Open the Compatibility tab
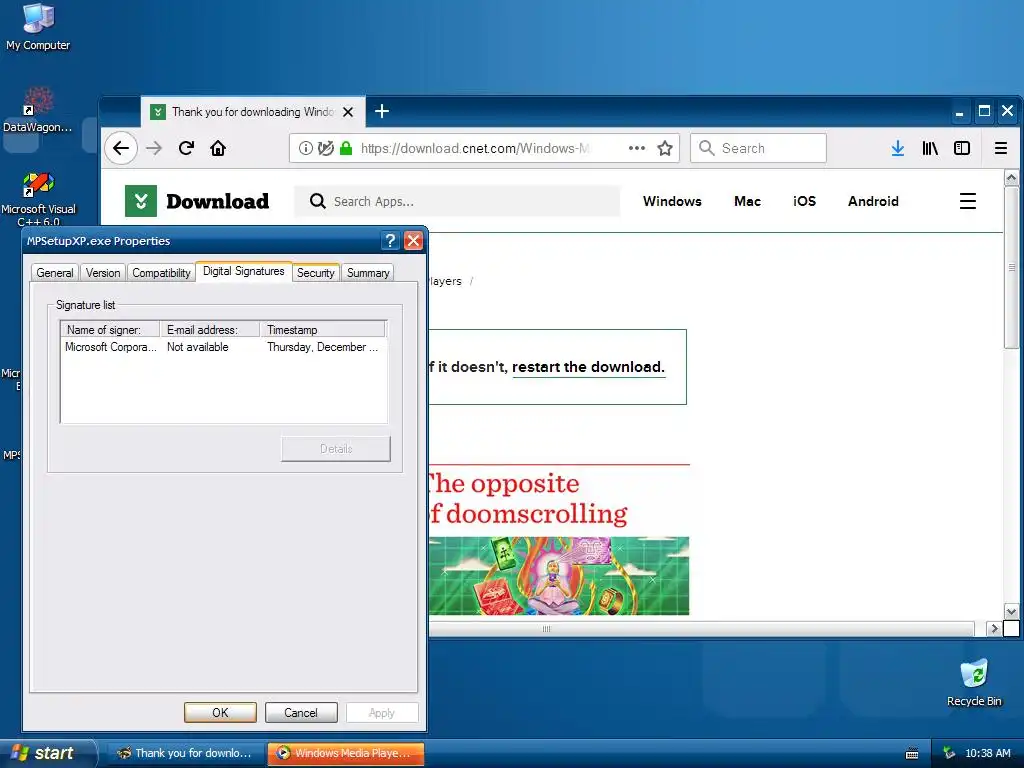The width and height of the screenshot is (1024, 768). coord(161,273)
